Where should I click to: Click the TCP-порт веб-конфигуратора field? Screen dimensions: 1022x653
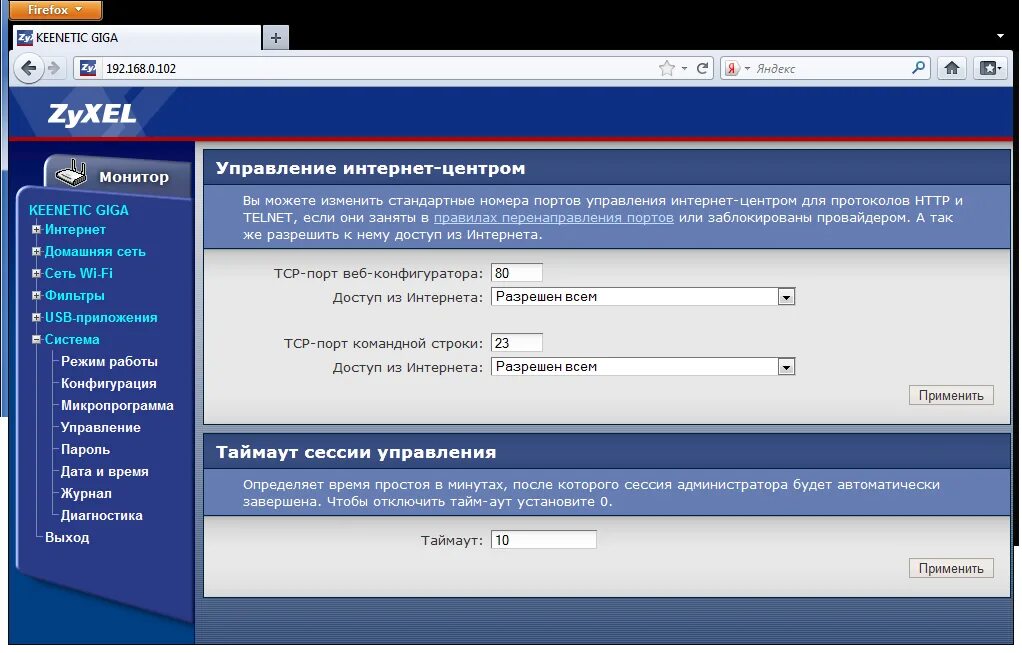coord(516,273)
